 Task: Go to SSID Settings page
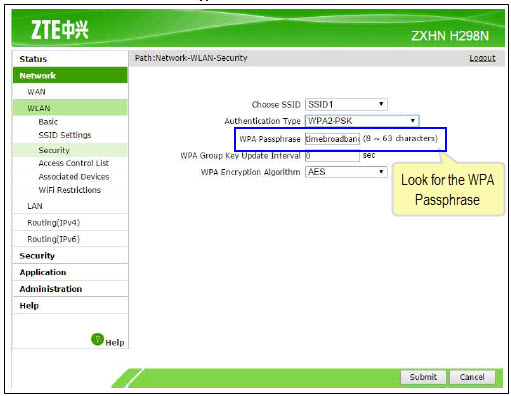click(x=65, y=135)
